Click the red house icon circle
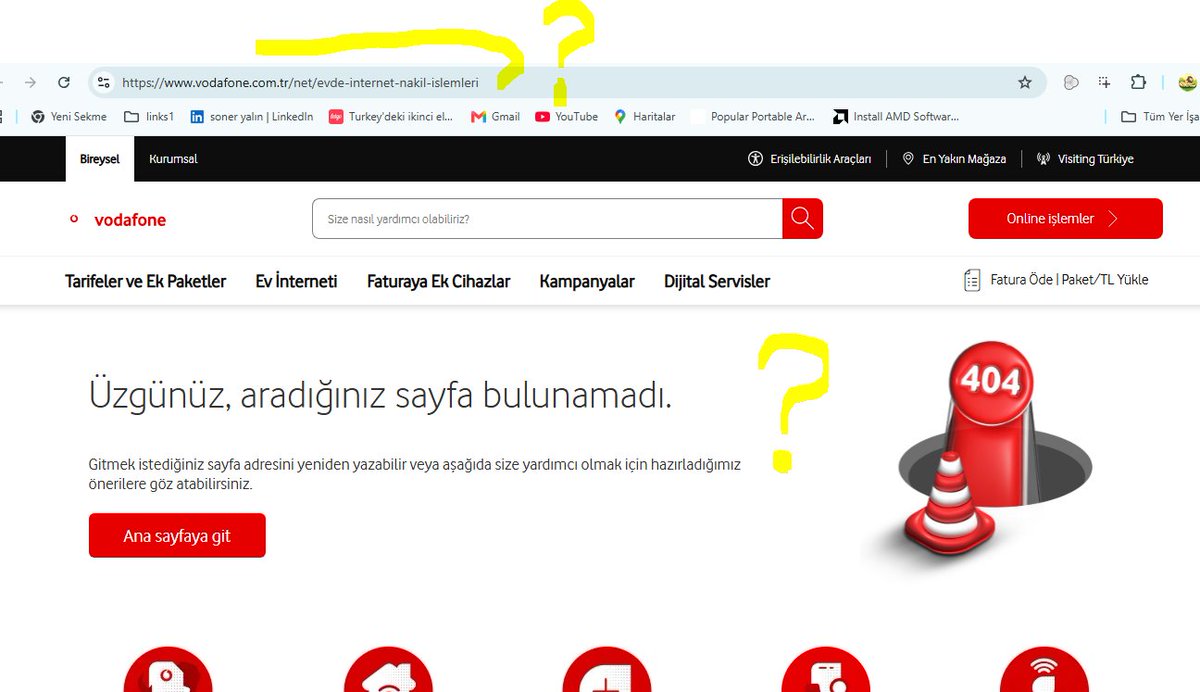 [387, 670]
